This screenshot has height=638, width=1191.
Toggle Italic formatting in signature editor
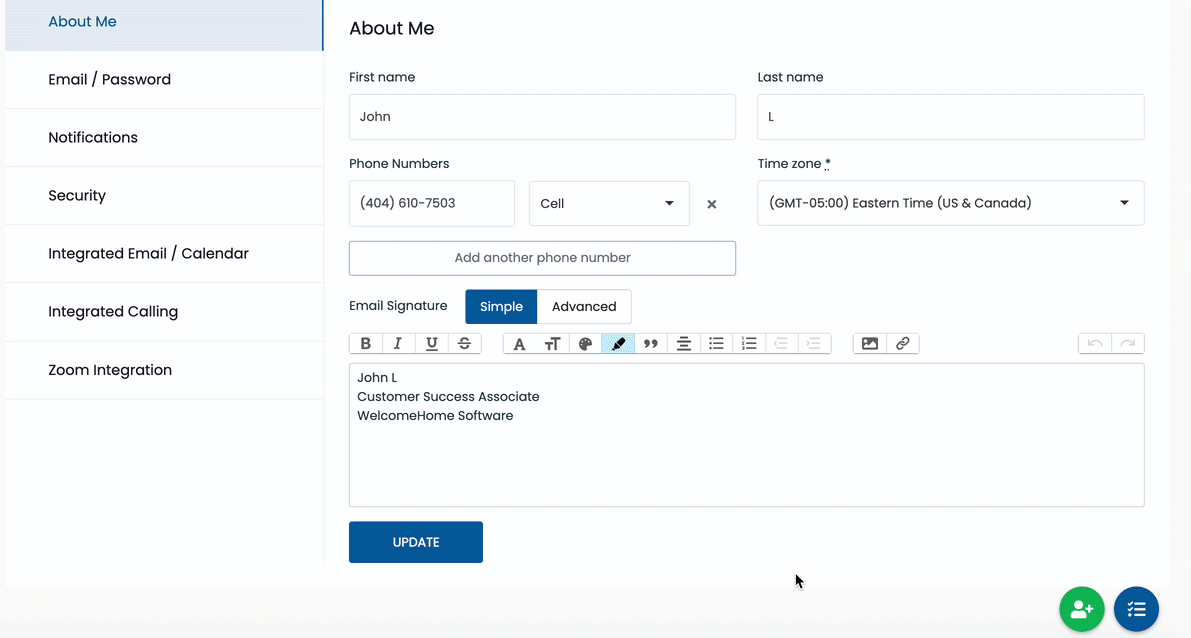point(398,343)
